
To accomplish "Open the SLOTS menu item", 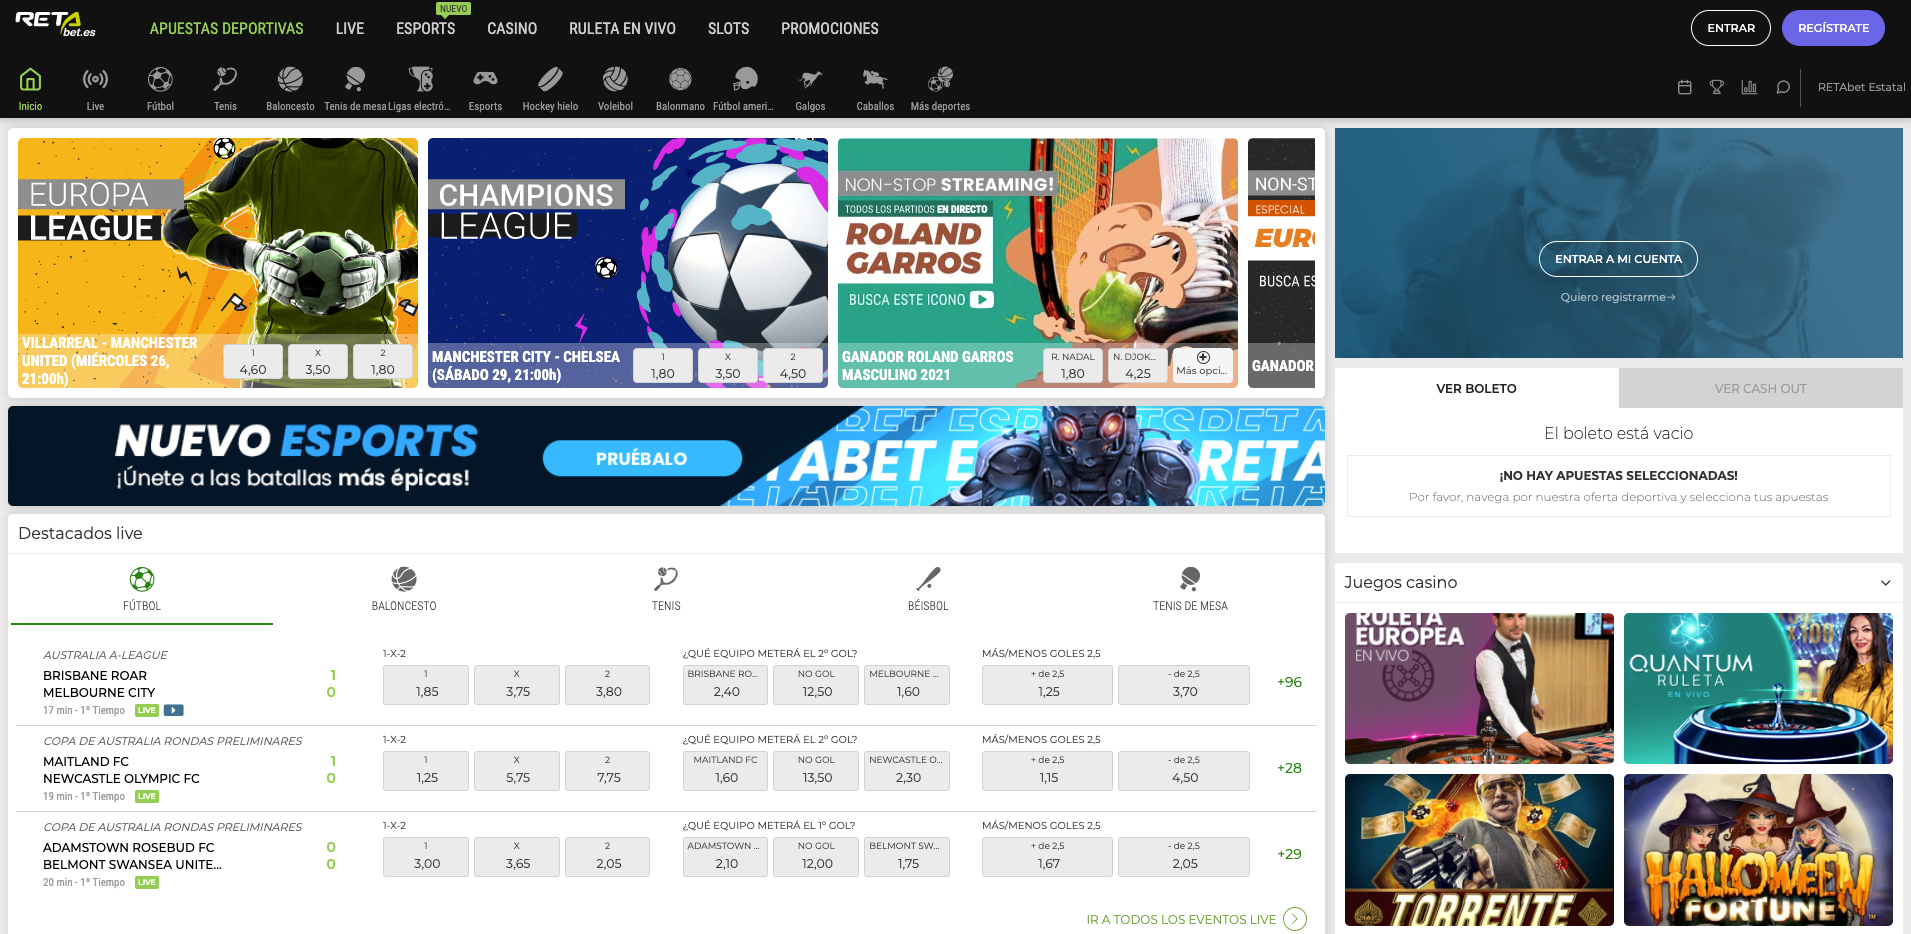I will 728,28.
